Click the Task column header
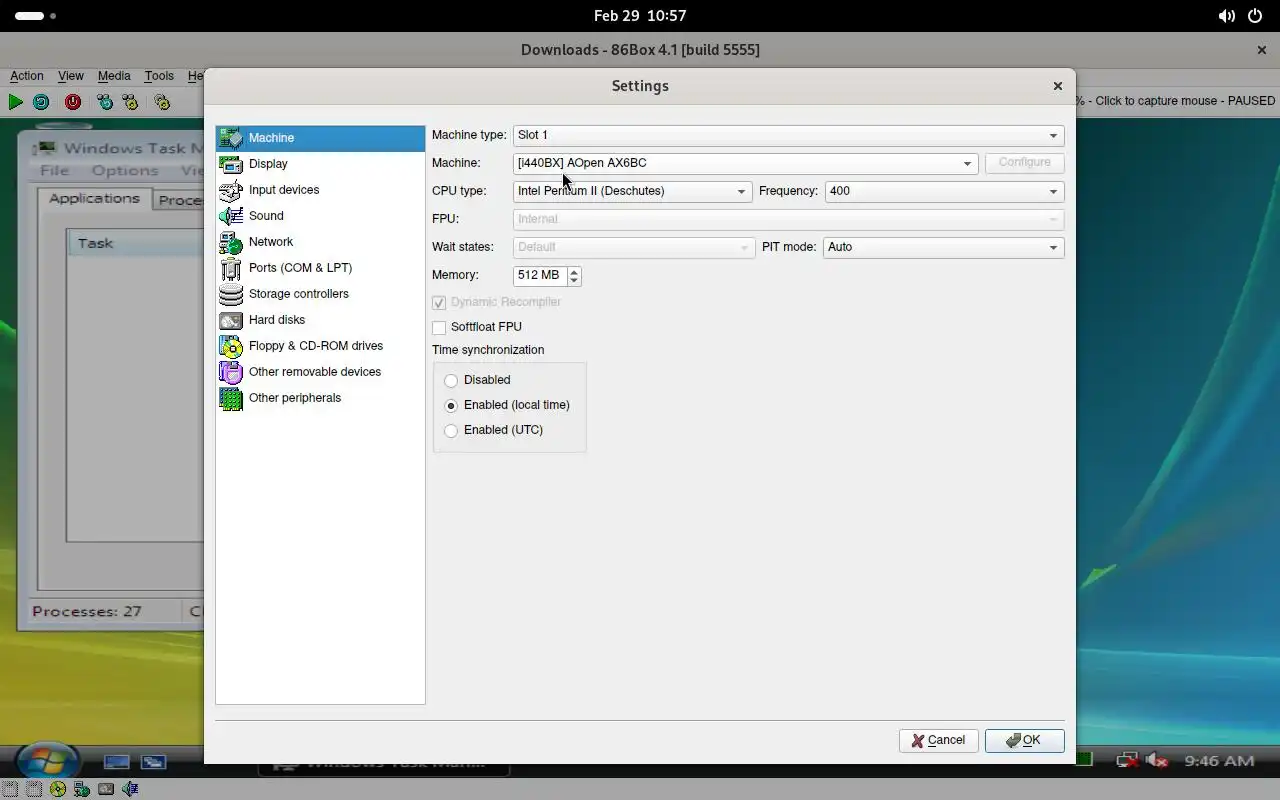This screenshot has height=800, width=1280. point(136,243)
